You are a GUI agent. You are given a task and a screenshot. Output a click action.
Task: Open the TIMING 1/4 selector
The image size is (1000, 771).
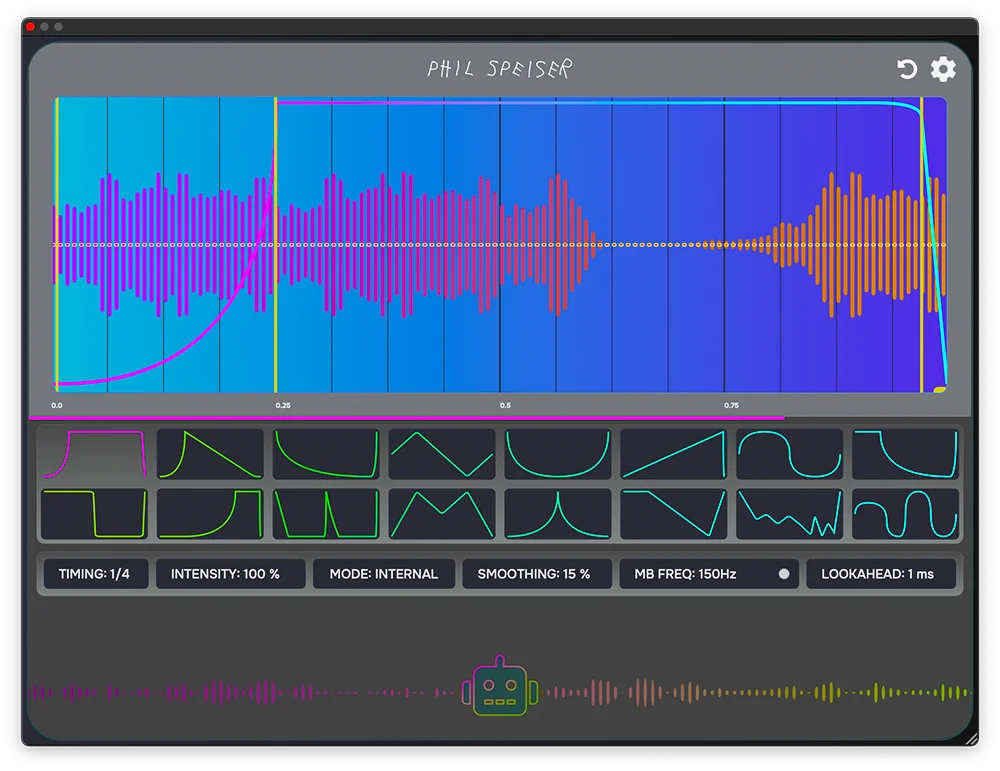96,574
